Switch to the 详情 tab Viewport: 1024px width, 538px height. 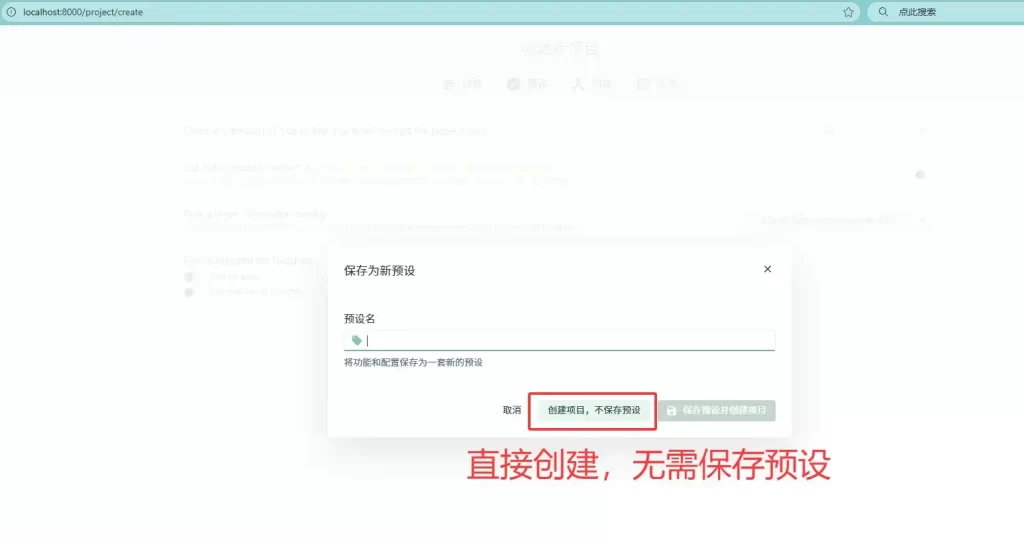(x=462, y=84)
